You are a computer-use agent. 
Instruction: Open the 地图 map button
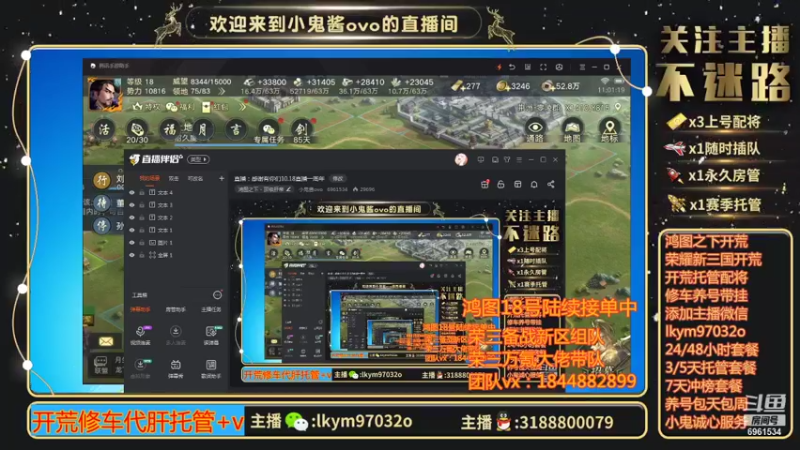pos(572,131)
